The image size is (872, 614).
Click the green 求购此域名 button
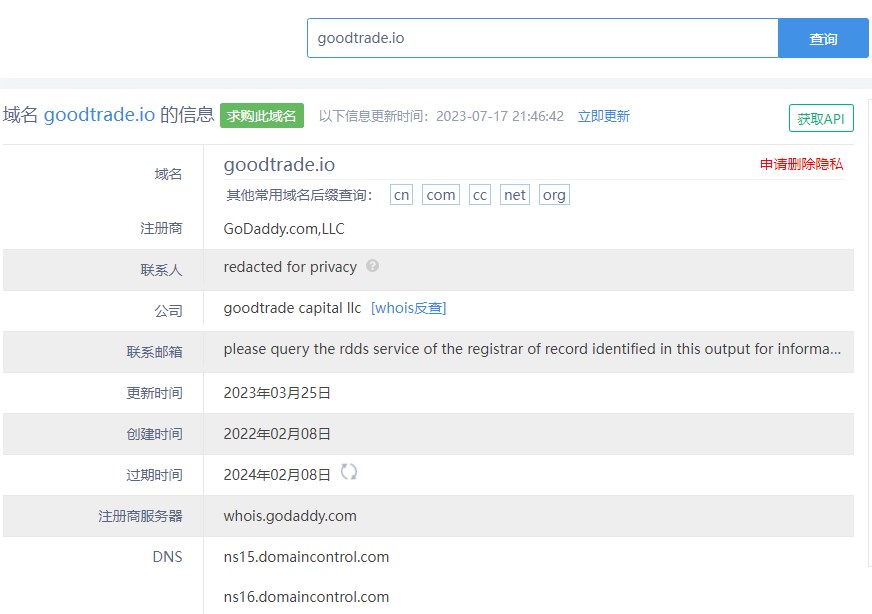point(262,116)
